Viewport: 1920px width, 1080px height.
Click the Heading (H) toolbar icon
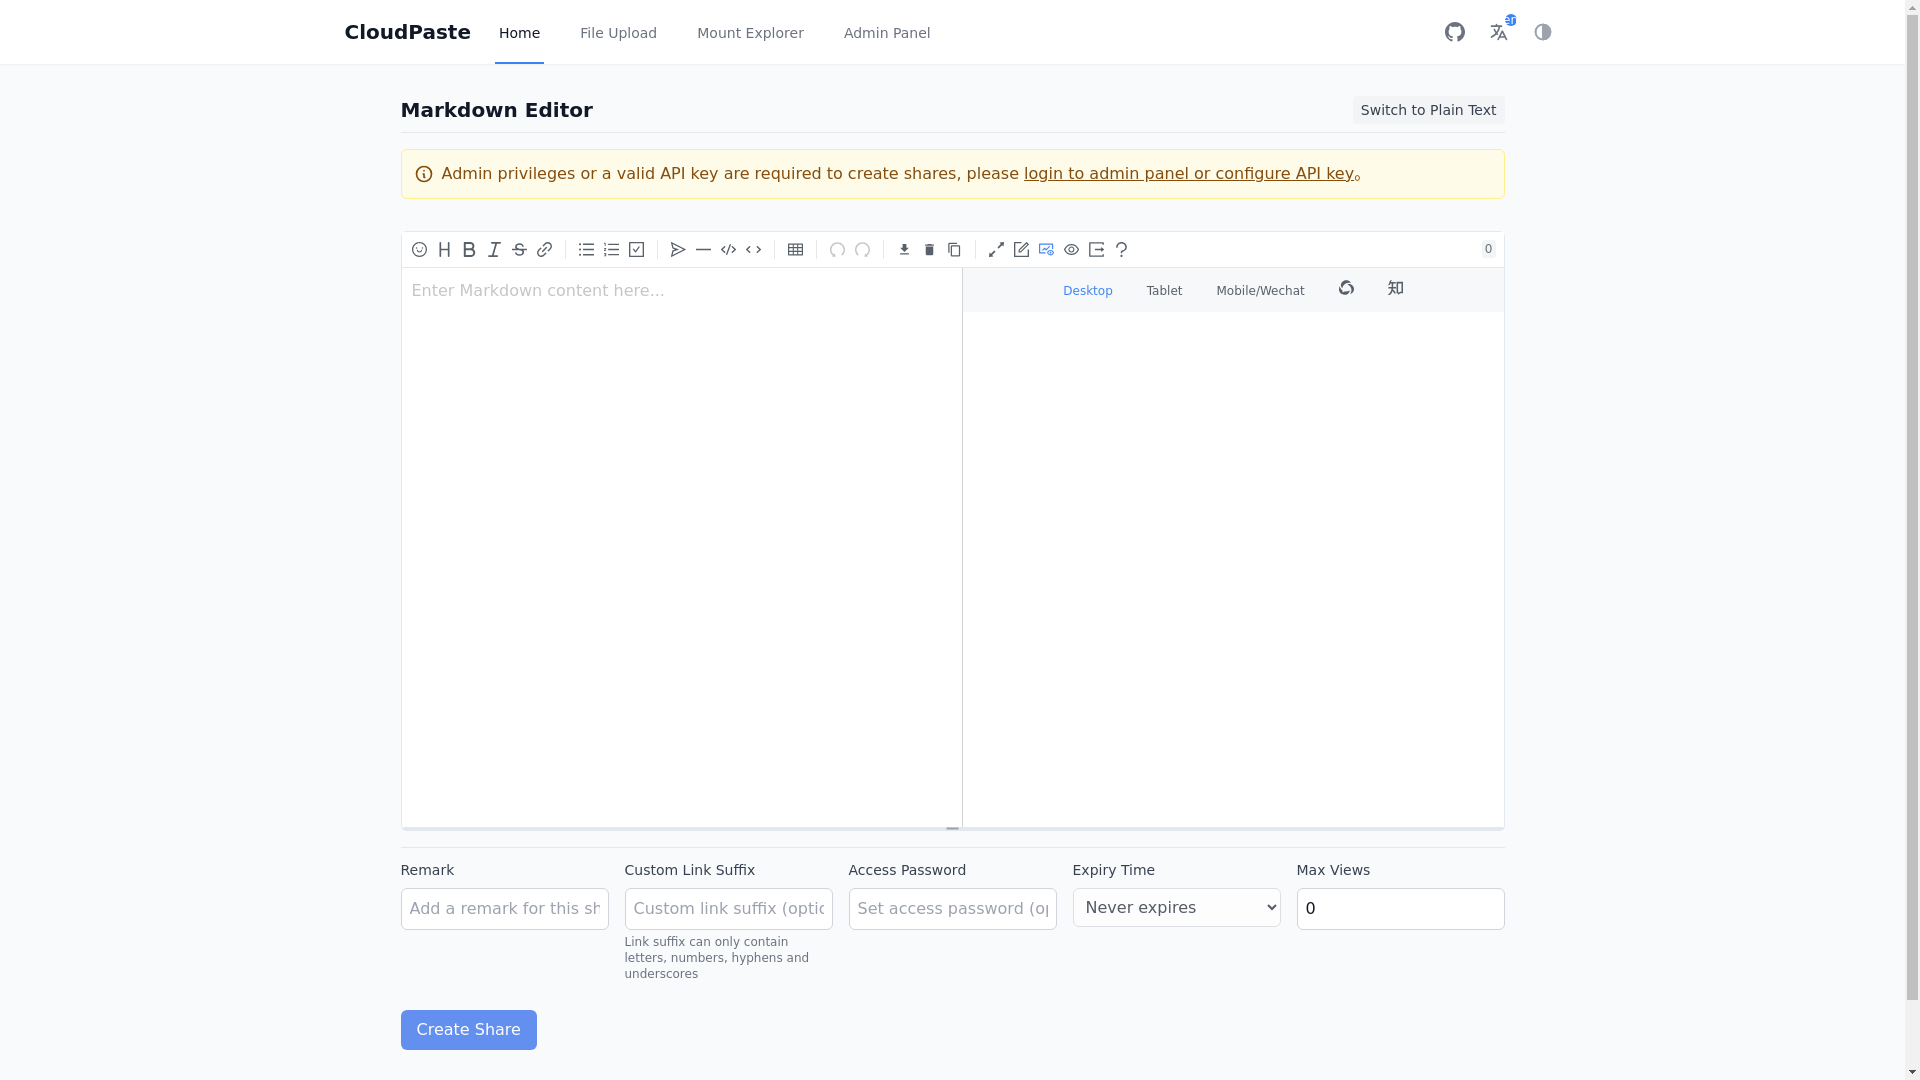(444, 250)
